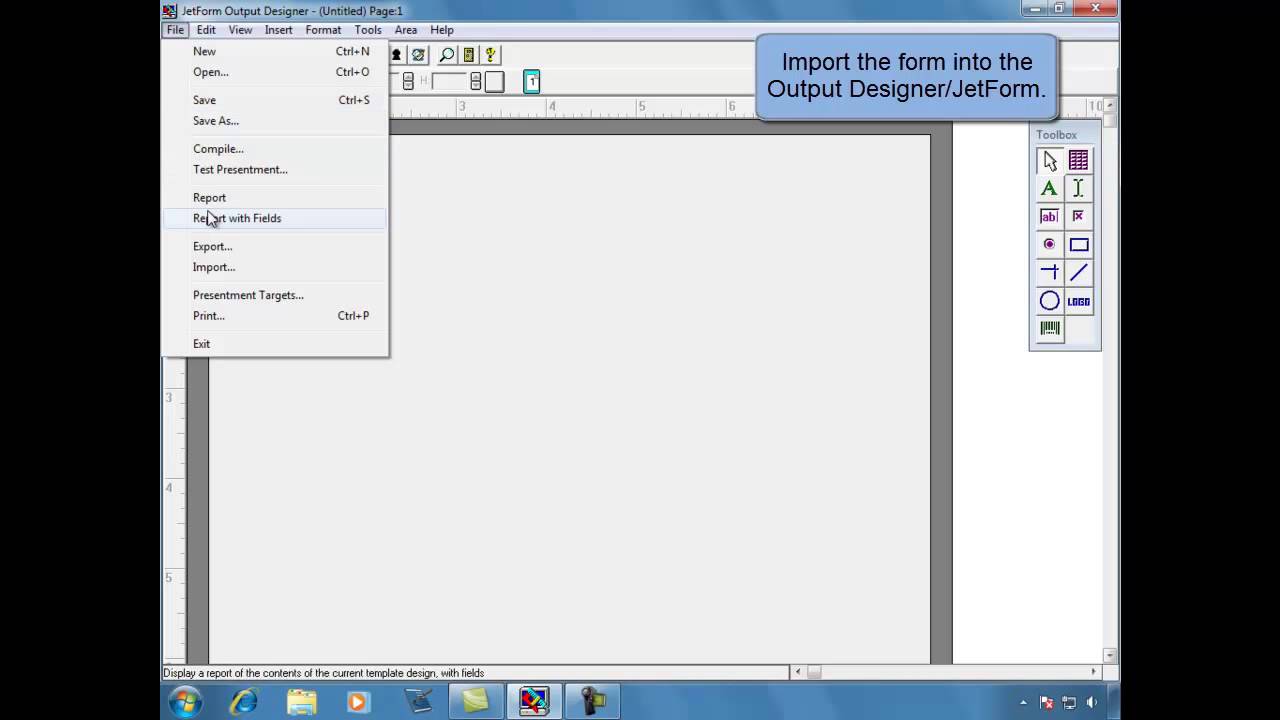Screen dimensions: 1280x720
Task: Click the black keyhole toolbar icon
Action: click(x=397, y=55)
